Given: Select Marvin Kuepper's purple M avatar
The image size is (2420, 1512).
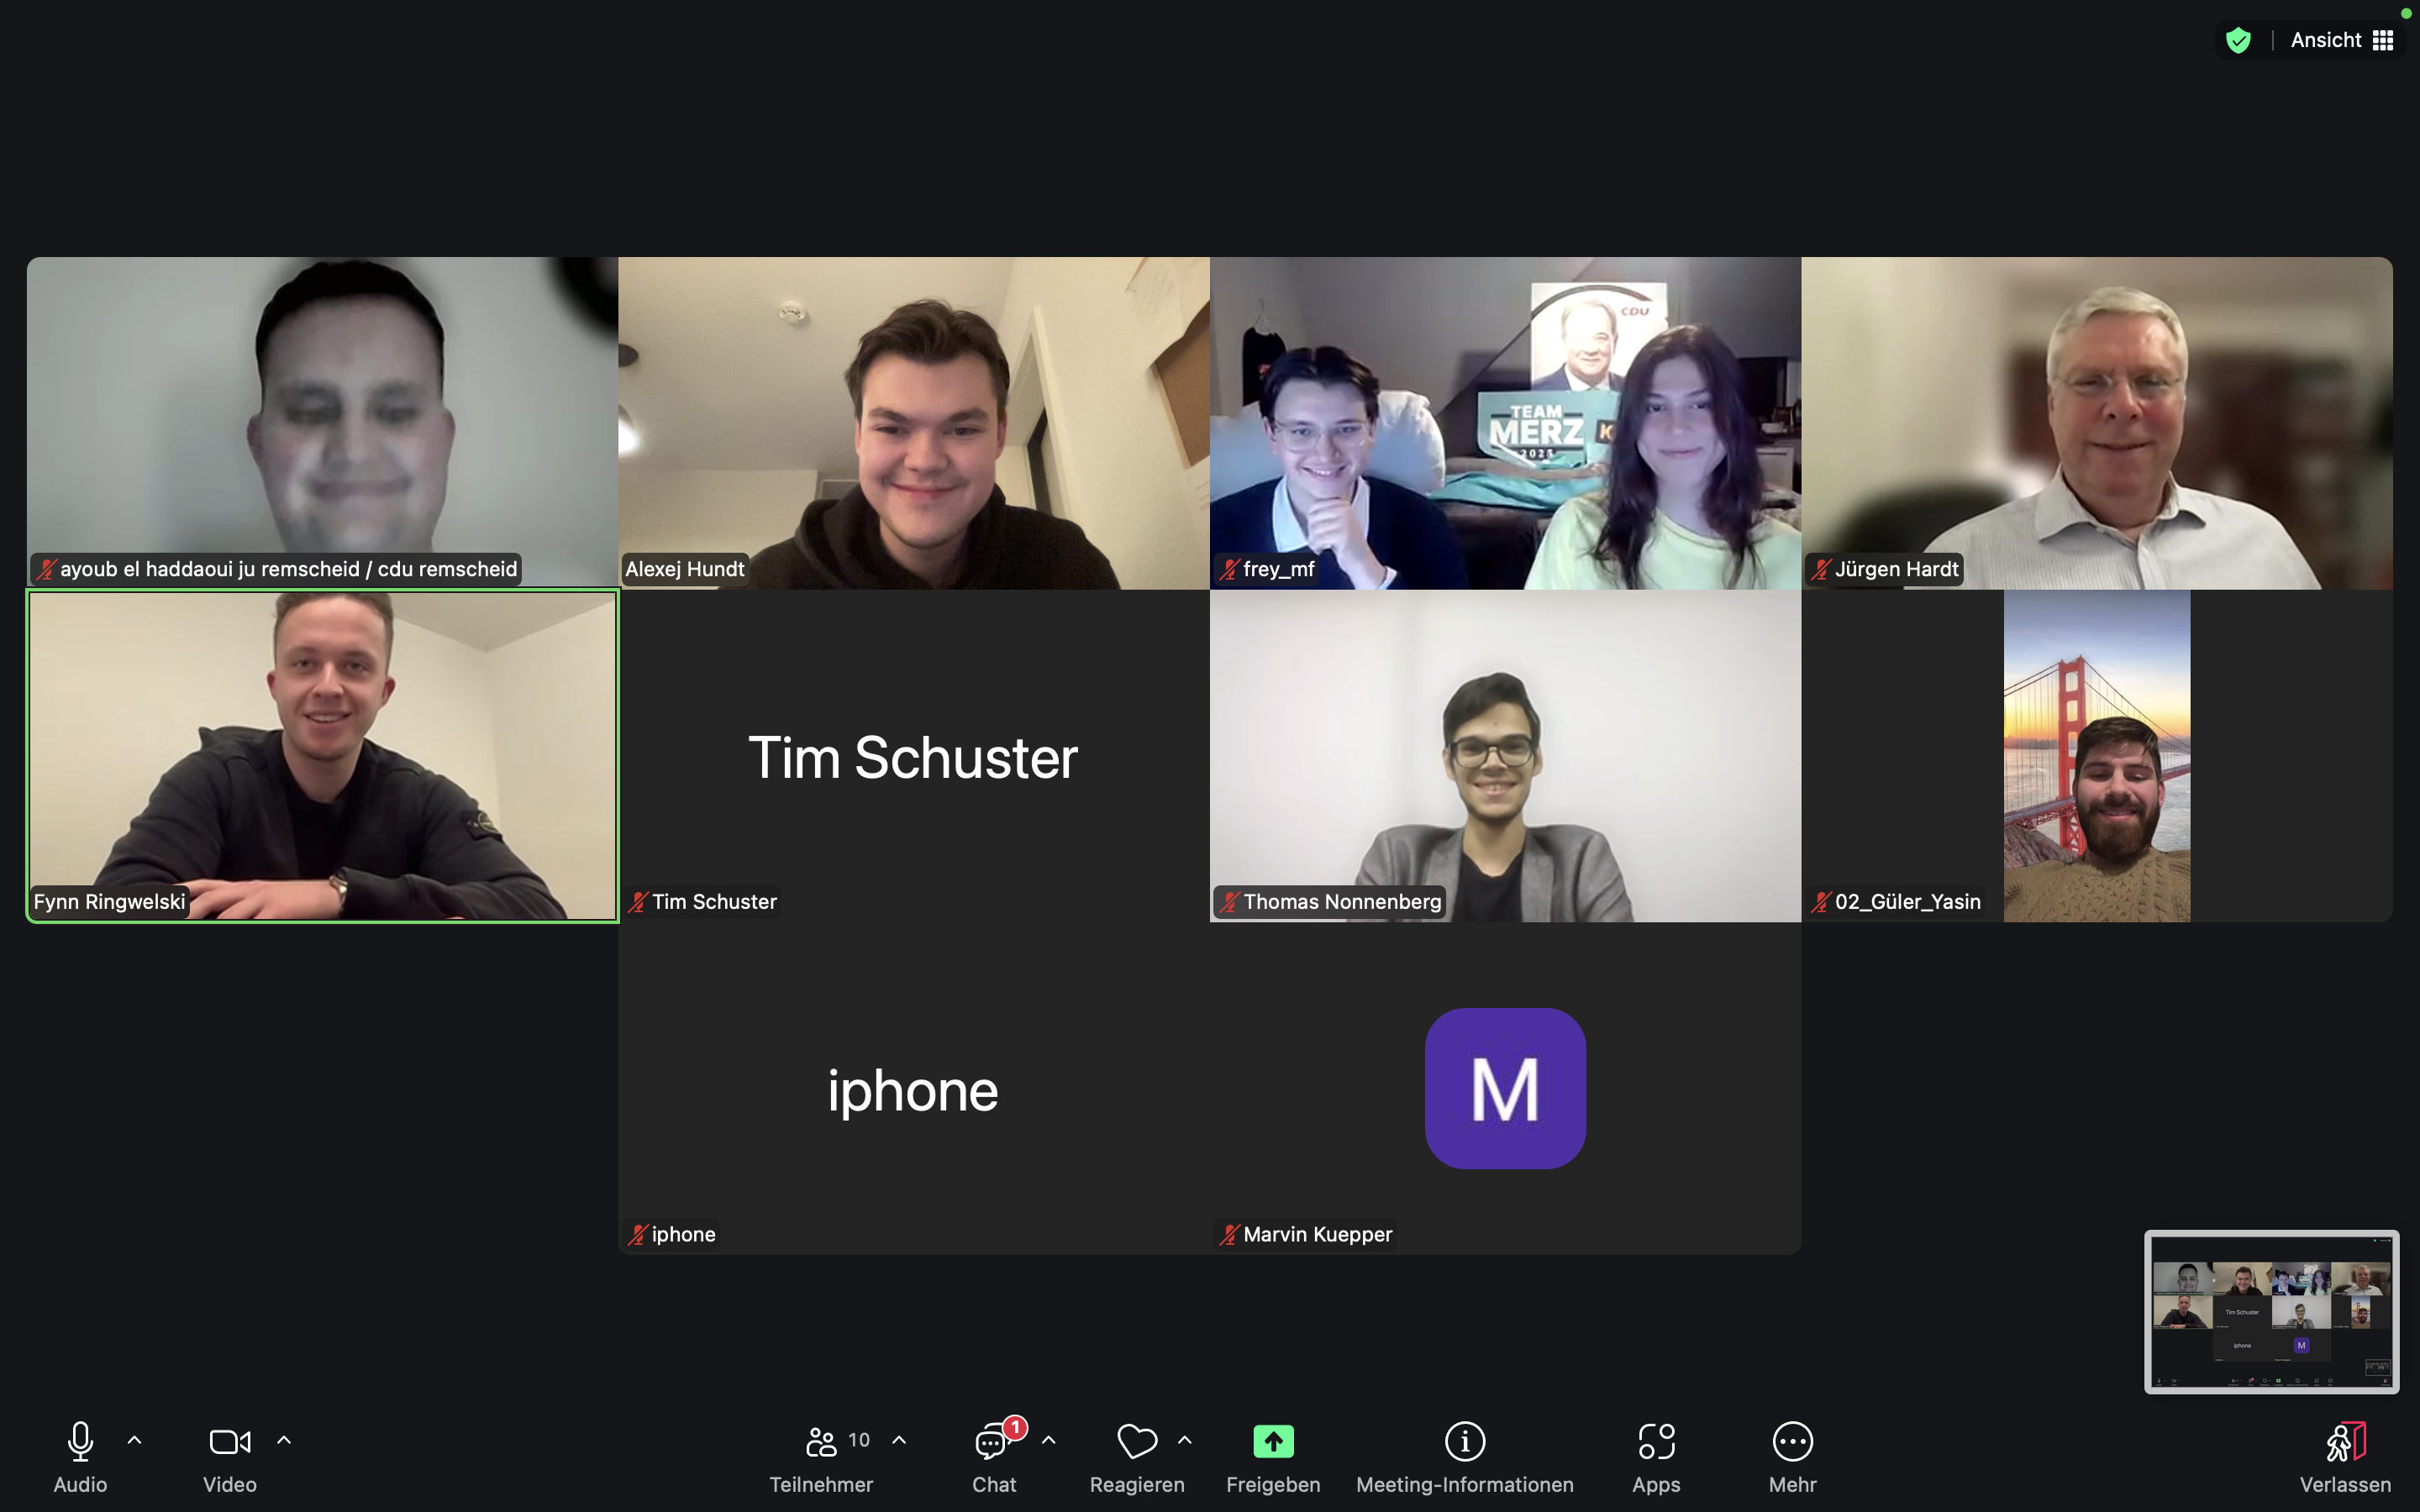Looking at the screenshot, I should [x=1505, y=1088].
